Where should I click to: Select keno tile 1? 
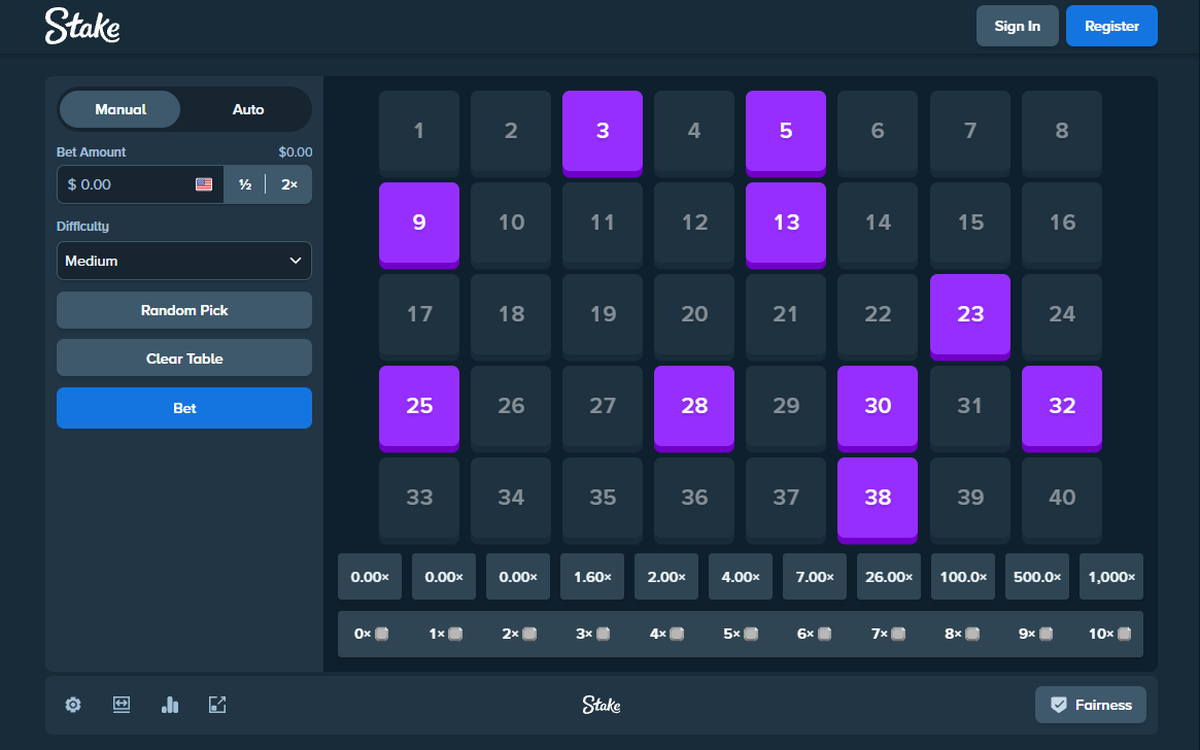[x=419, y=133]
